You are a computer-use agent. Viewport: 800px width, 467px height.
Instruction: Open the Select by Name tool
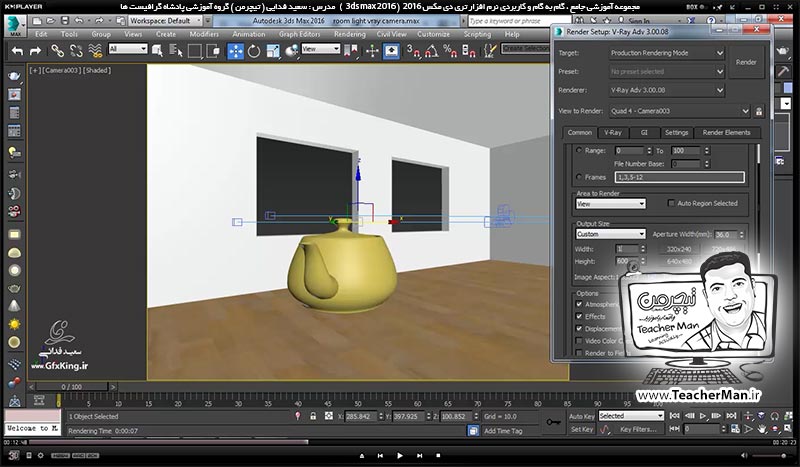pos(176,51)
